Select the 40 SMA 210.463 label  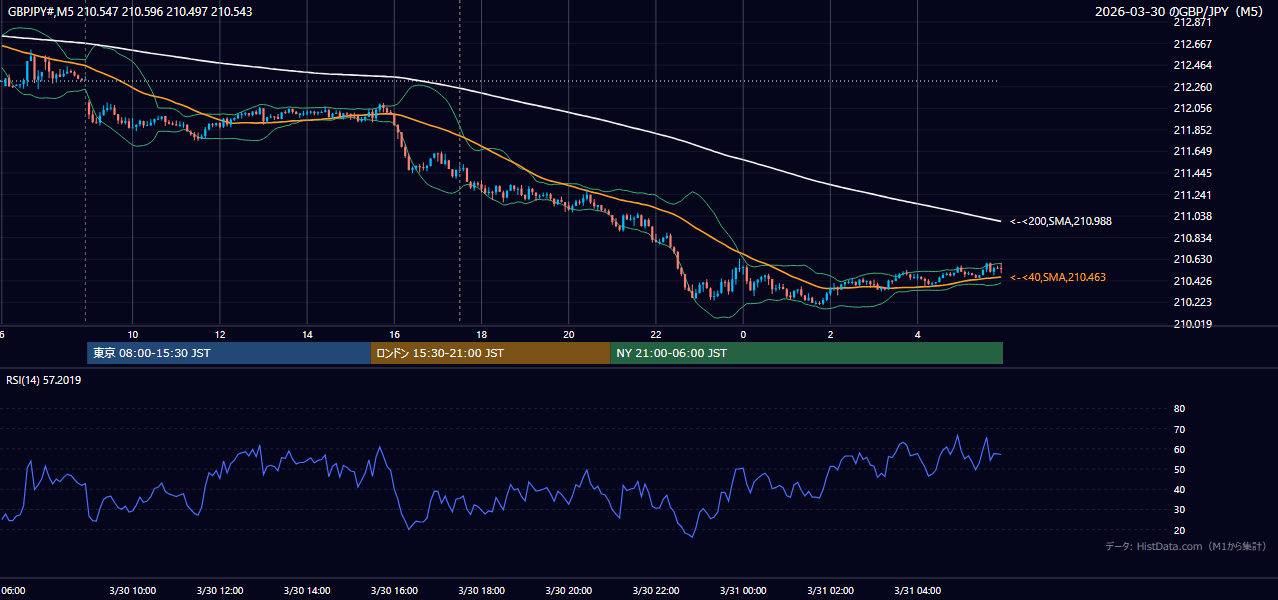click(1058, 277)
